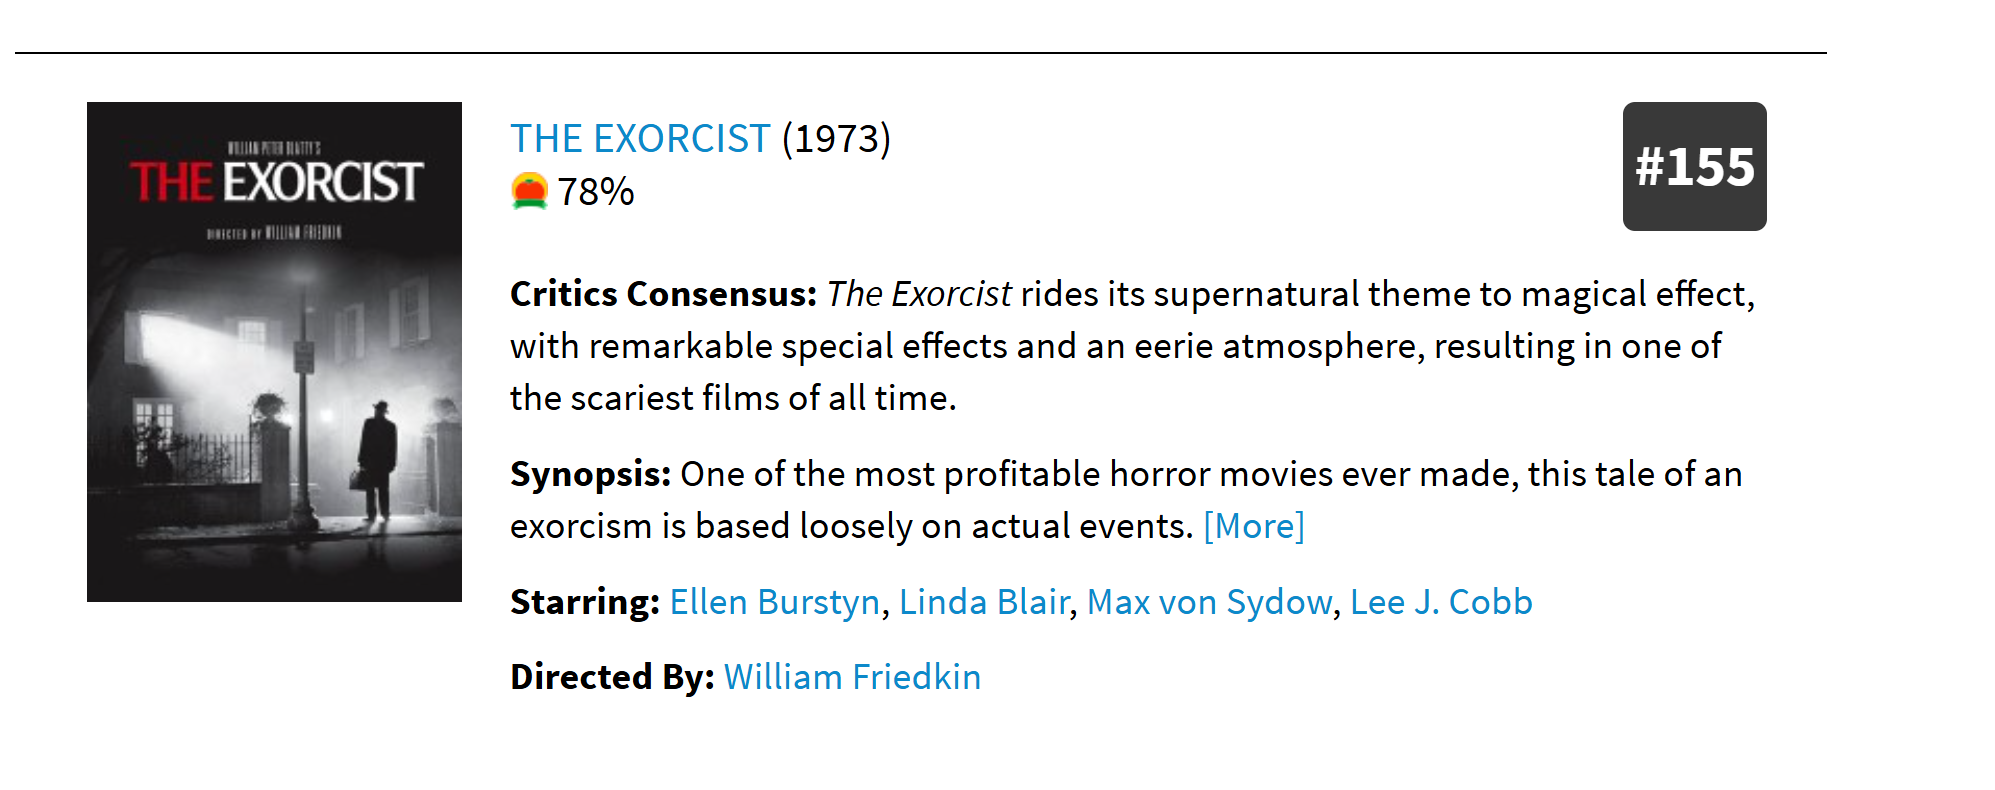This screenshot has height=790, width=1995.
Task: Open The Exorcist movie poster thumbnail
Action: coord(274,352)
